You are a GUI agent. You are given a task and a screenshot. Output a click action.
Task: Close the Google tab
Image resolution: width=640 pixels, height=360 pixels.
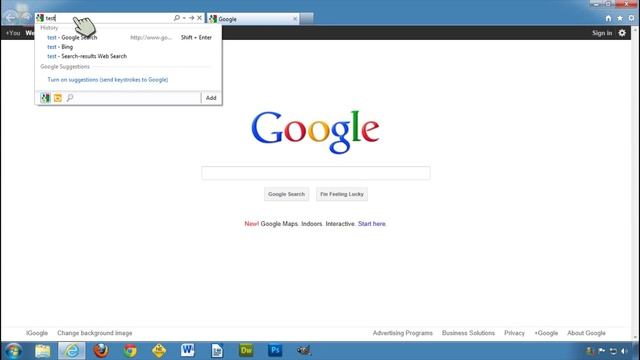pyautogui.click(x=295, y=19)
